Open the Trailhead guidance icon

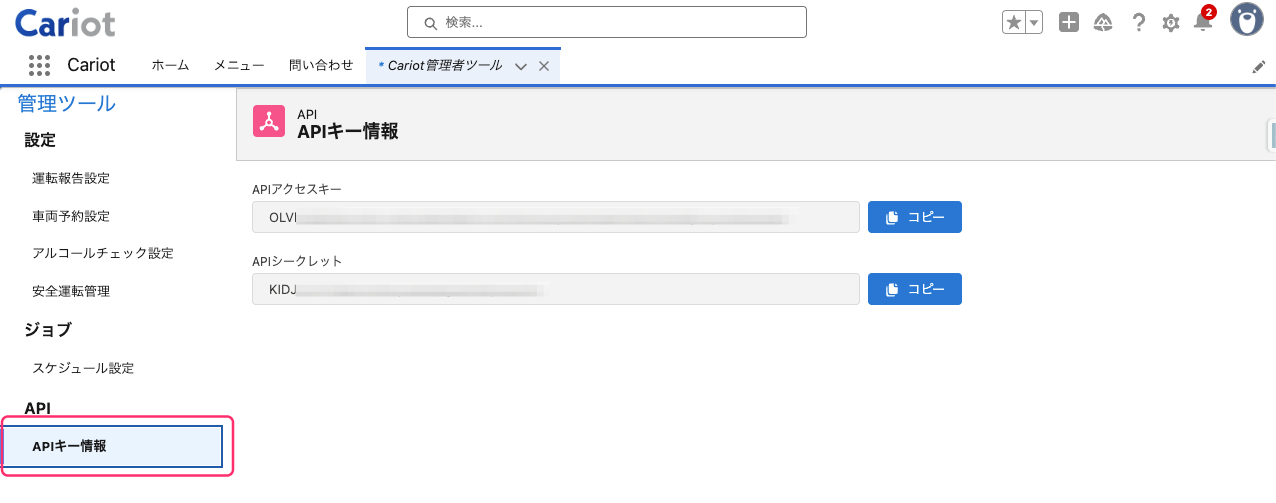pyautogui.click(x=1104, y=22)
